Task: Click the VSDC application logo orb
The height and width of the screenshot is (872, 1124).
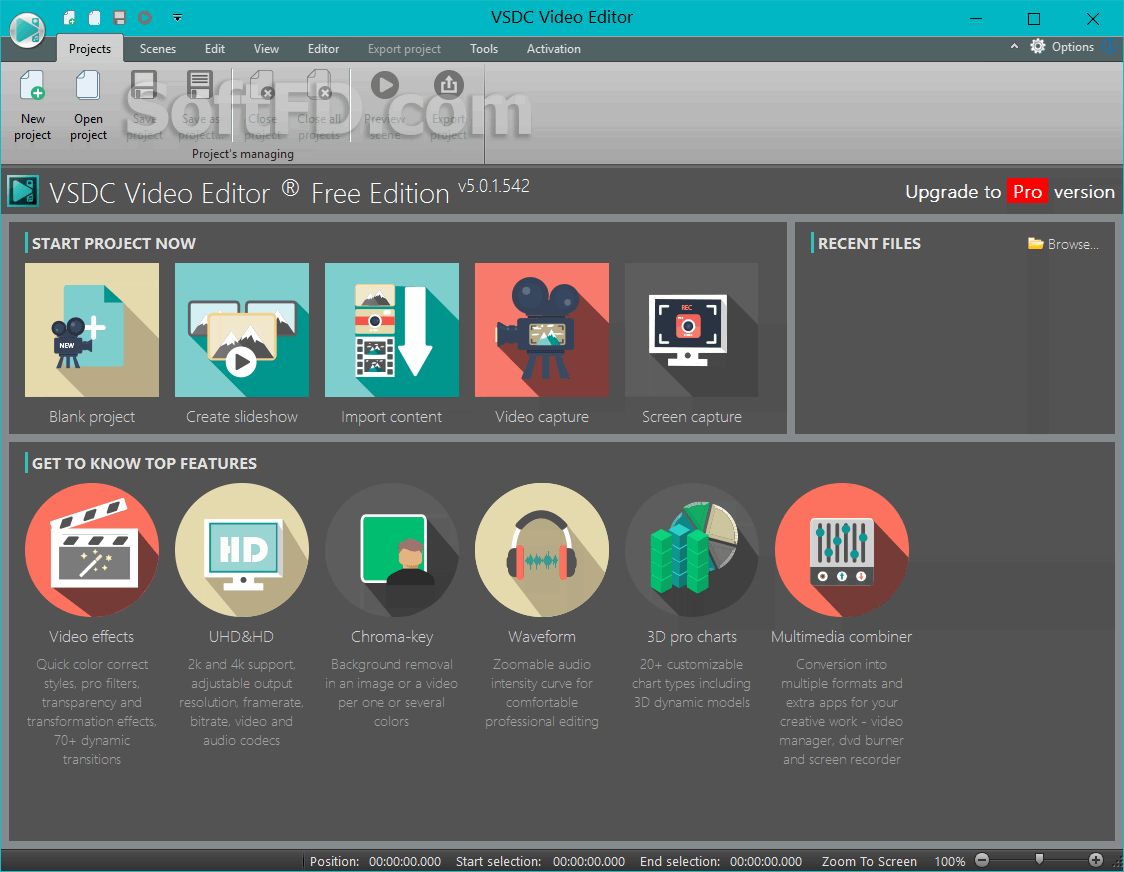Action: pos(27,29)
